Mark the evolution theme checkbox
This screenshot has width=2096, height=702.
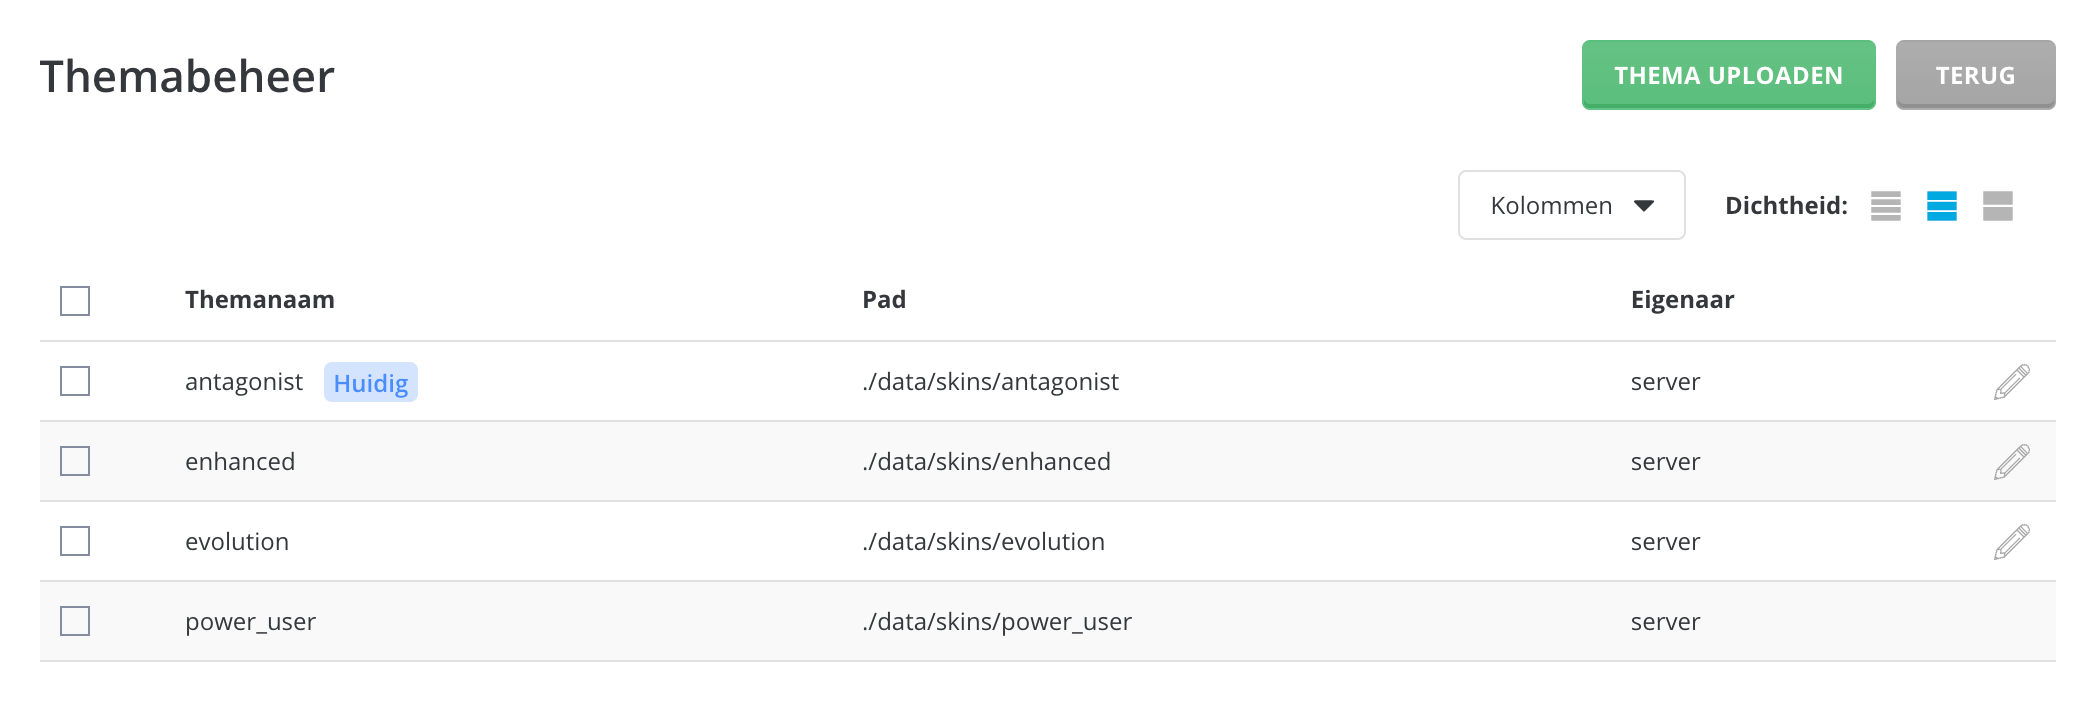(x=75, y=541)
